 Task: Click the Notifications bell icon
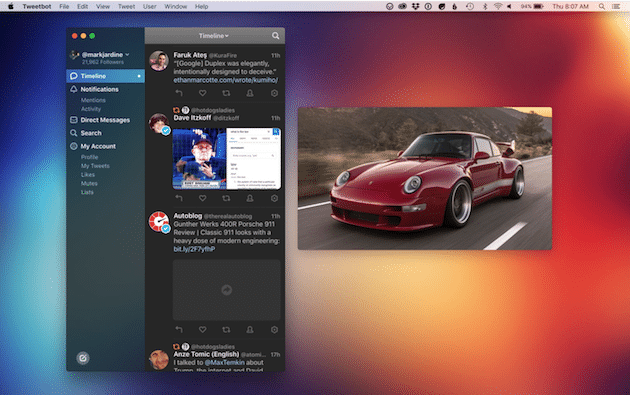pos(74,89)
